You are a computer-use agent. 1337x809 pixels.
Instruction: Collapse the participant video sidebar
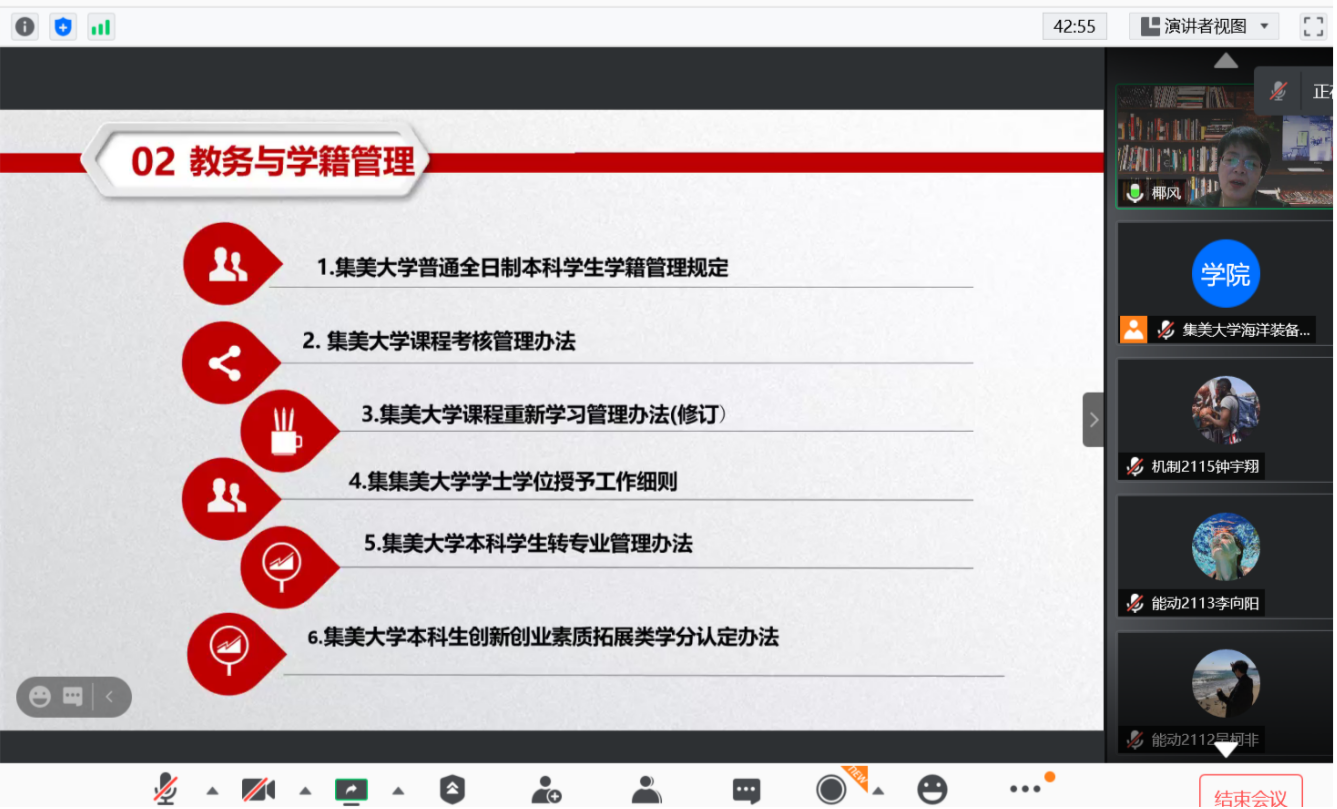click(x=1093, y=420)
